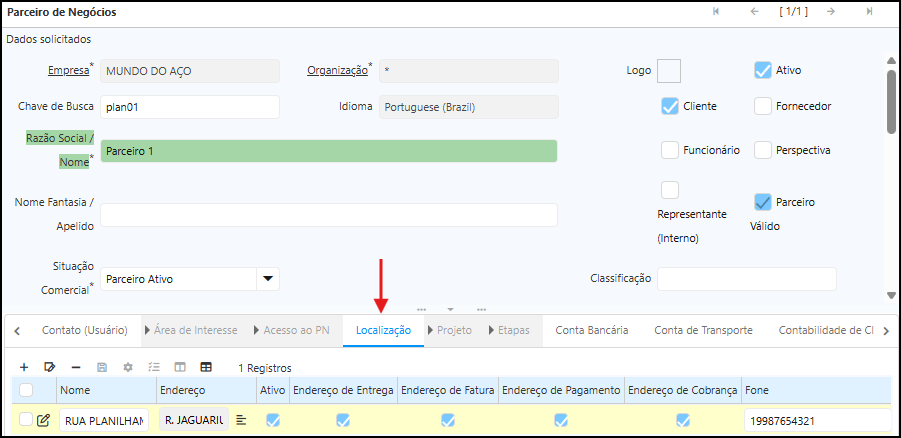Click the Organização field label link

[336, 71]
